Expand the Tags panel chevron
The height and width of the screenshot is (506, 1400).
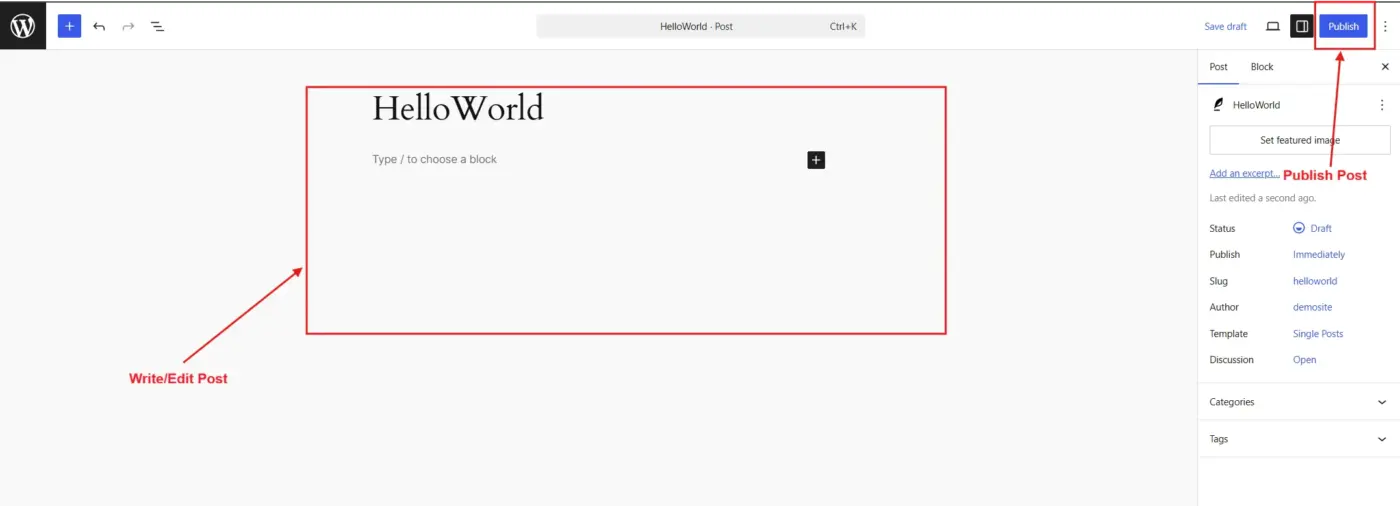[1382, 439]
